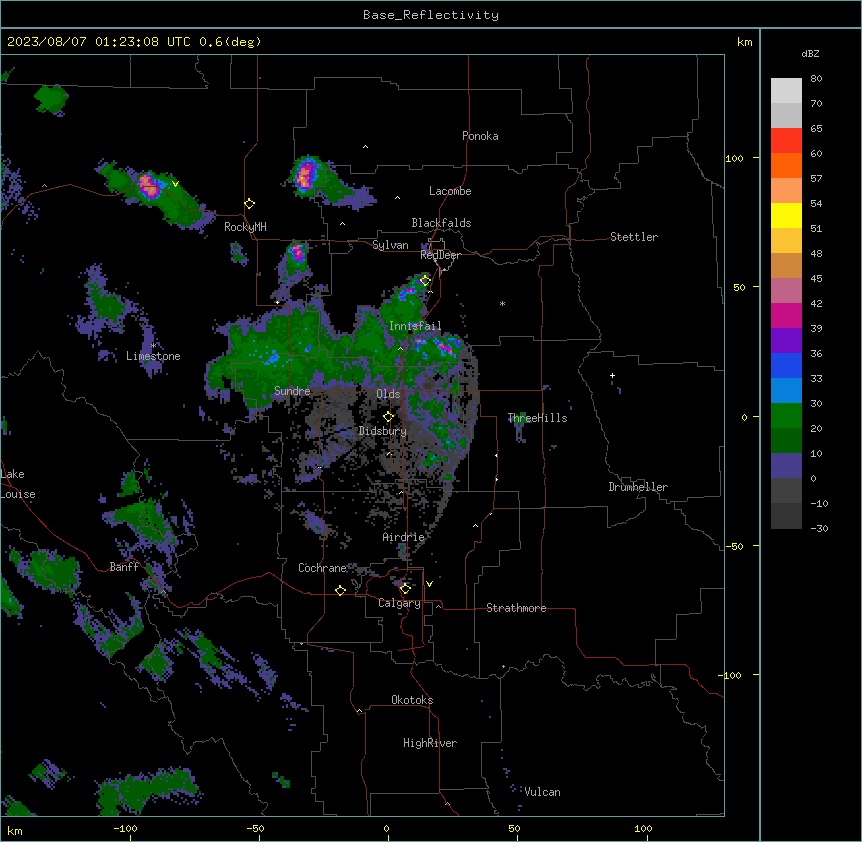Select the Vulcan label
This screenshot has width=862, height=842.
[542, 792]
